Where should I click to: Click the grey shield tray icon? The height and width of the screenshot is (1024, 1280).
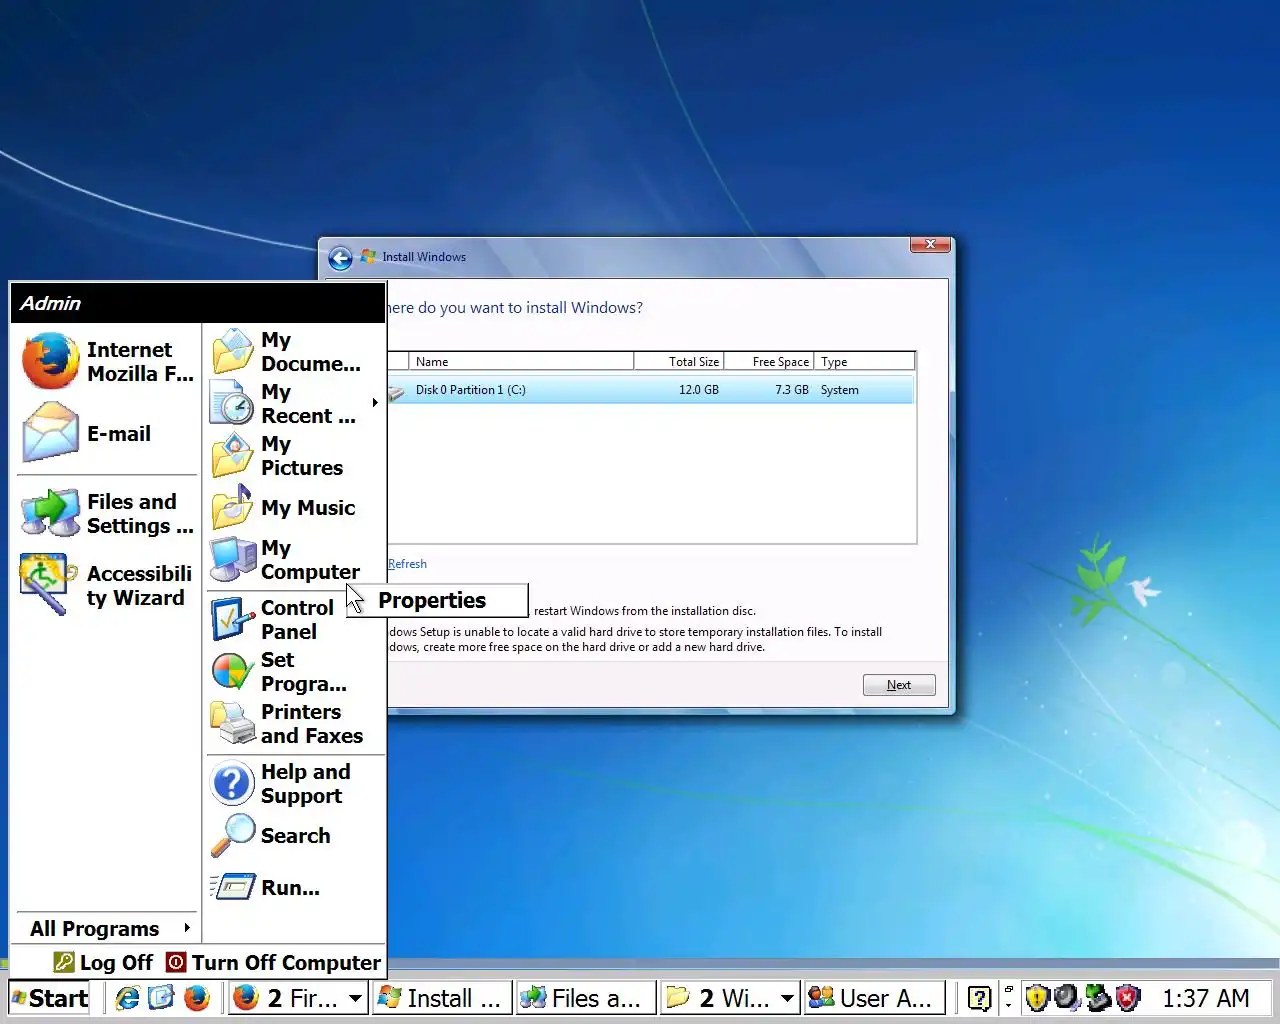[1067, 998]
